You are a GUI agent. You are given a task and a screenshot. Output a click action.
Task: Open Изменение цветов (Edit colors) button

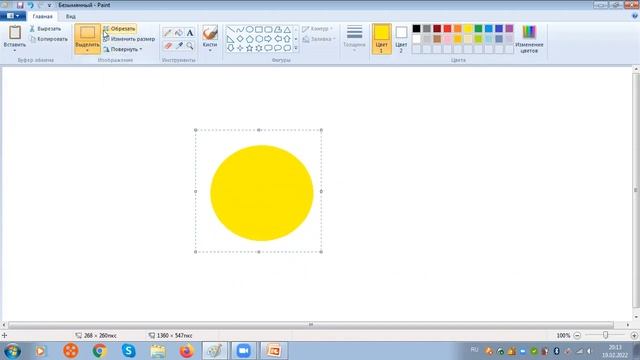[x=529, y=39]
